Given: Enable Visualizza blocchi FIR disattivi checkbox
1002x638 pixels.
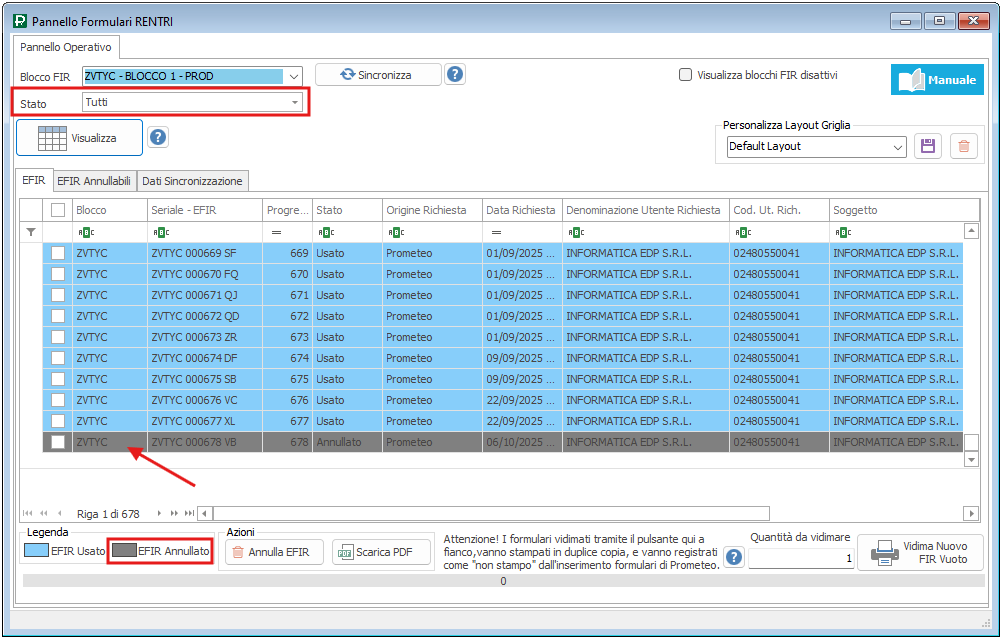Looking at the screenshot, I should tap(686, 75).
